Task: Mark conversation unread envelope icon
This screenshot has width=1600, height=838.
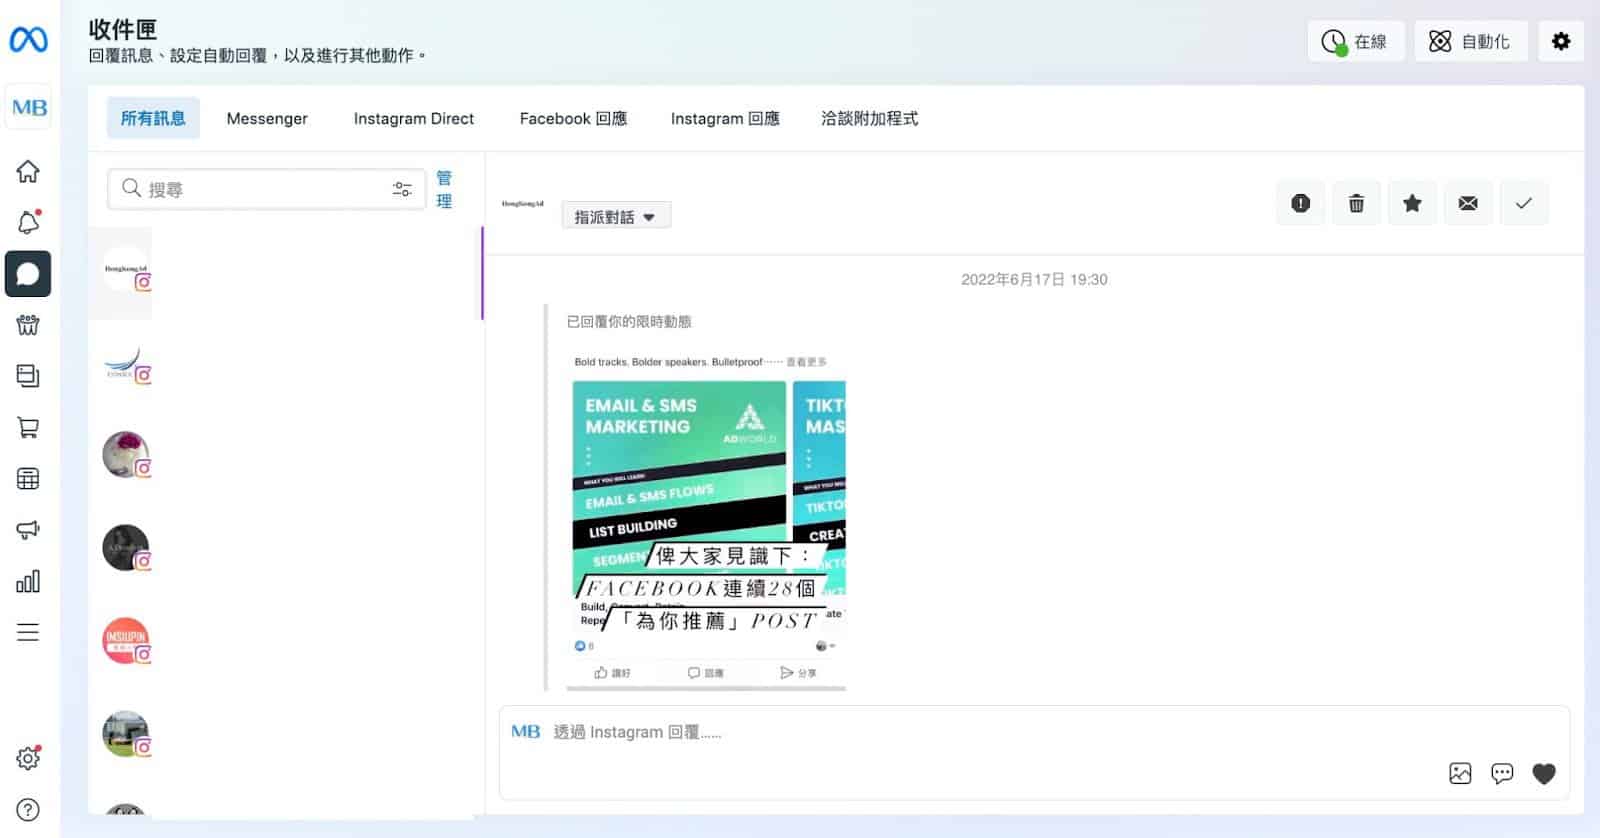Action: pos(1468,203)
